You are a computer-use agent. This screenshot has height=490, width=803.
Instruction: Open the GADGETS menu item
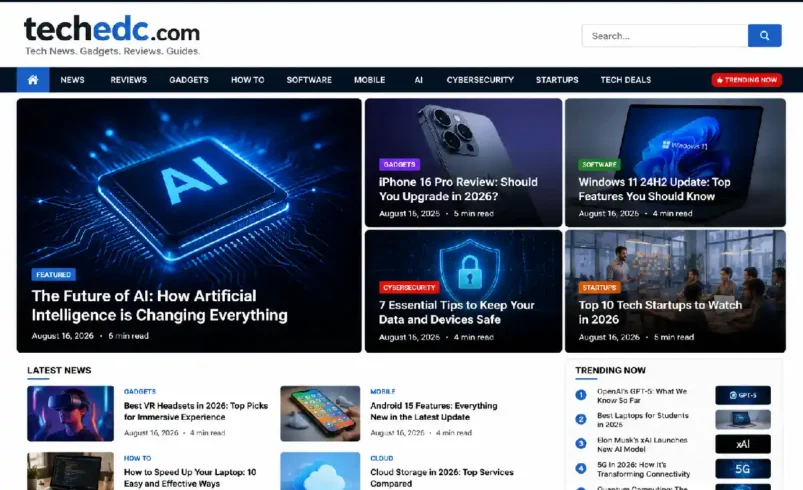tap(189, 80)
